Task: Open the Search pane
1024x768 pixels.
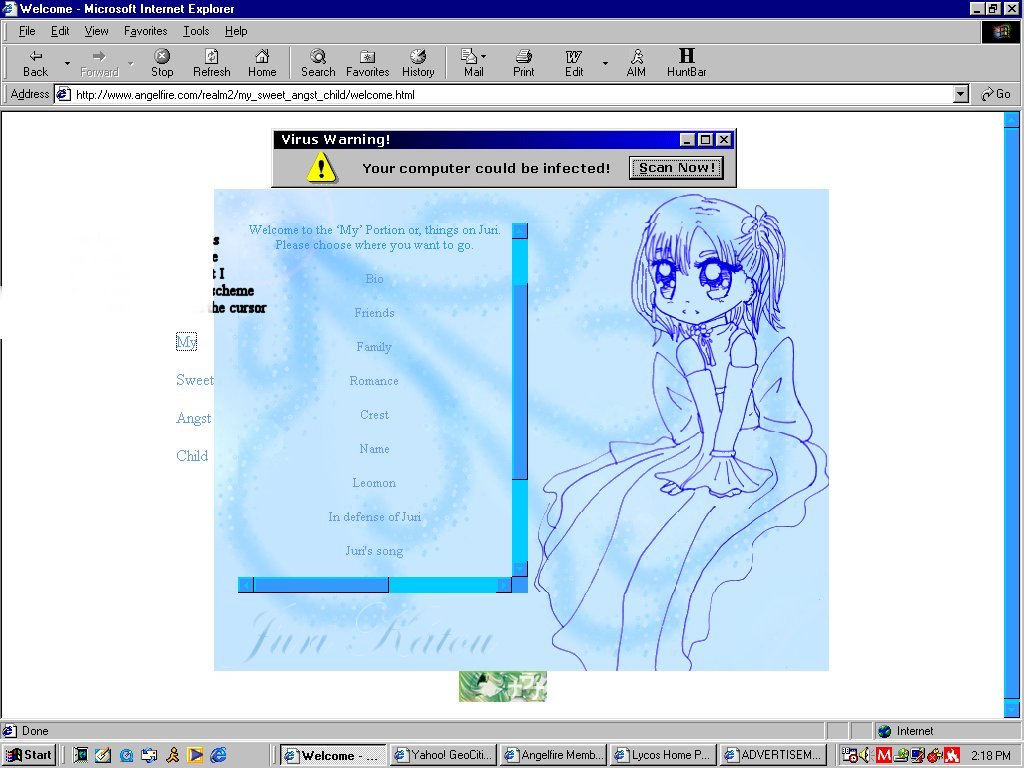Action: point(318,63)
